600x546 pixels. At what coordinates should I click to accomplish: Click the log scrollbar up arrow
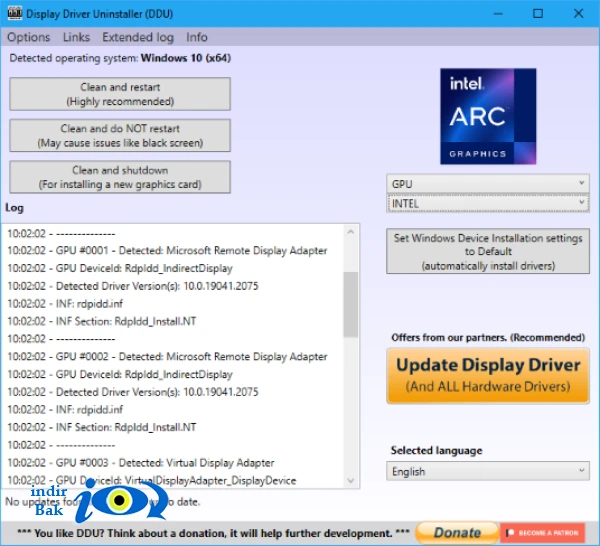(351, 232)
